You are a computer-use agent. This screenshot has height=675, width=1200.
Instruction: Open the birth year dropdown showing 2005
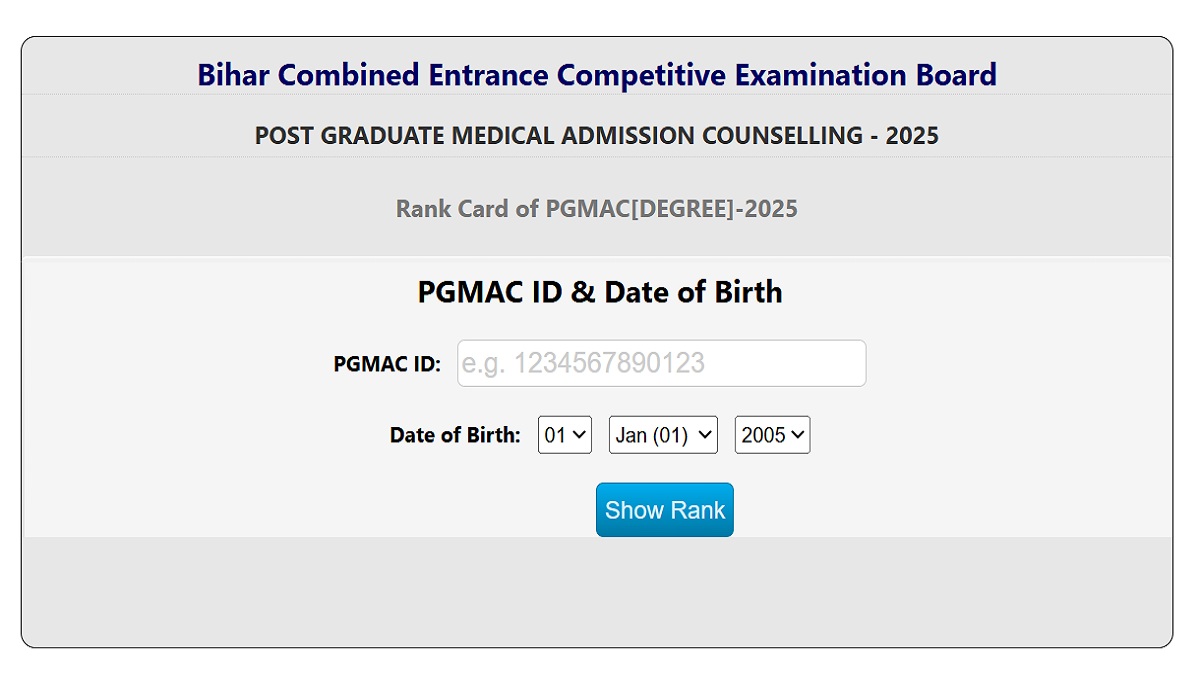coord(771,434)
